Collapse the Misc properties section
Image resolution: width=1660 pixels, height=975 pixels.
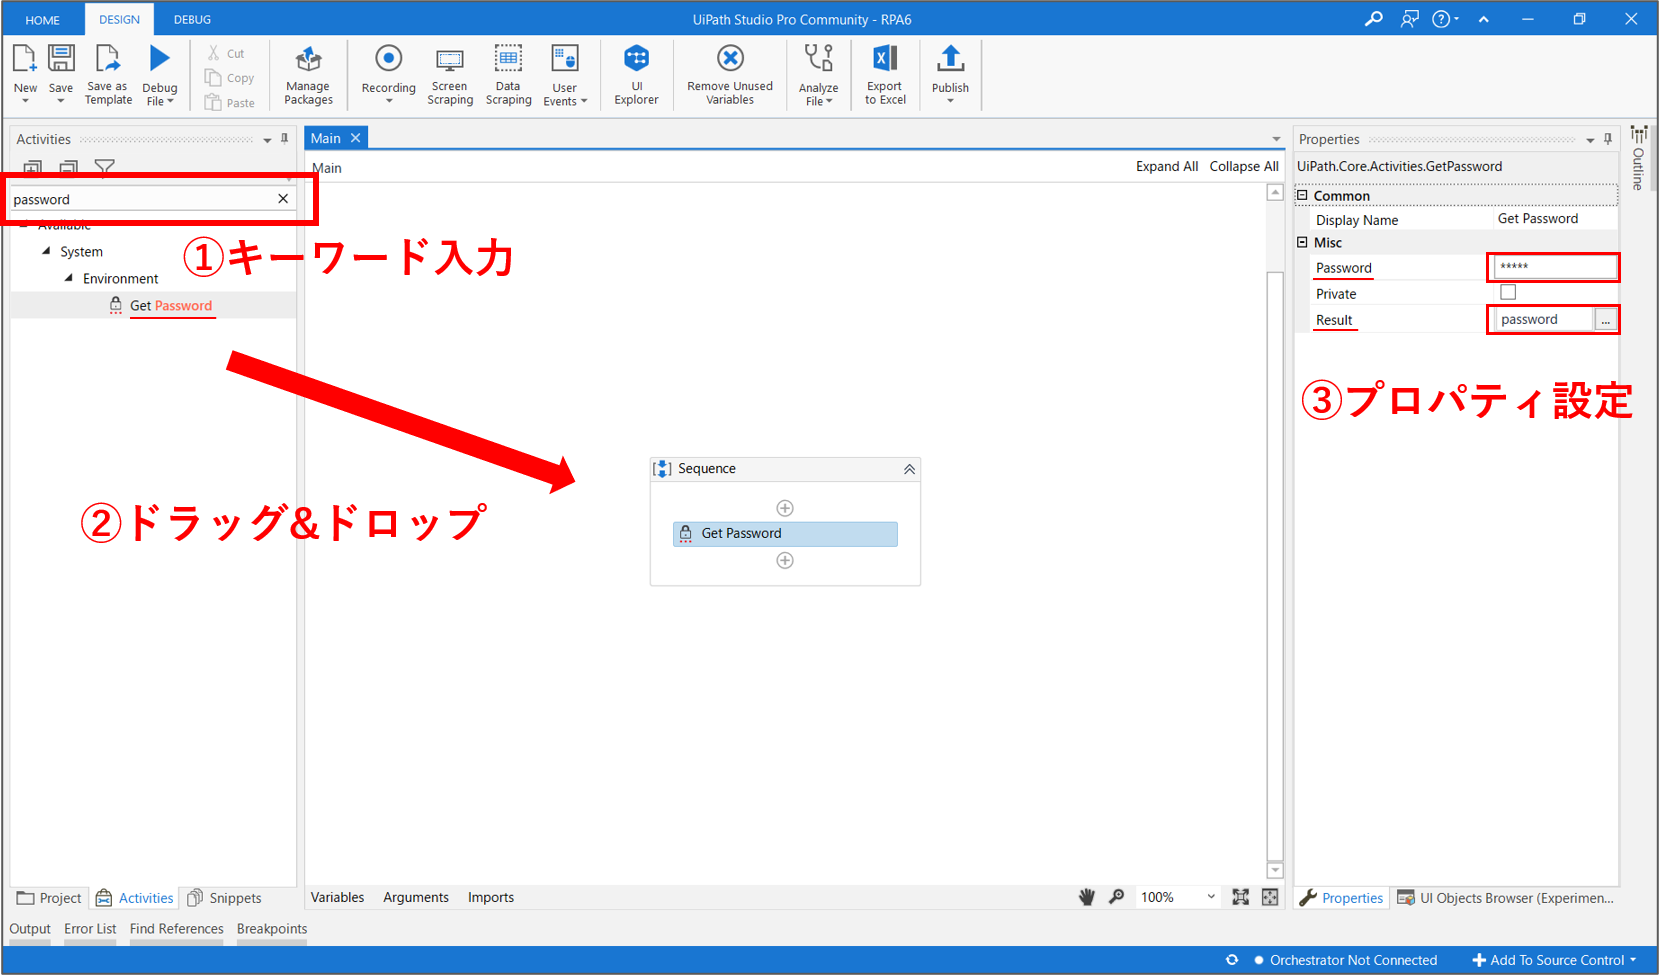coord(1303,242)
